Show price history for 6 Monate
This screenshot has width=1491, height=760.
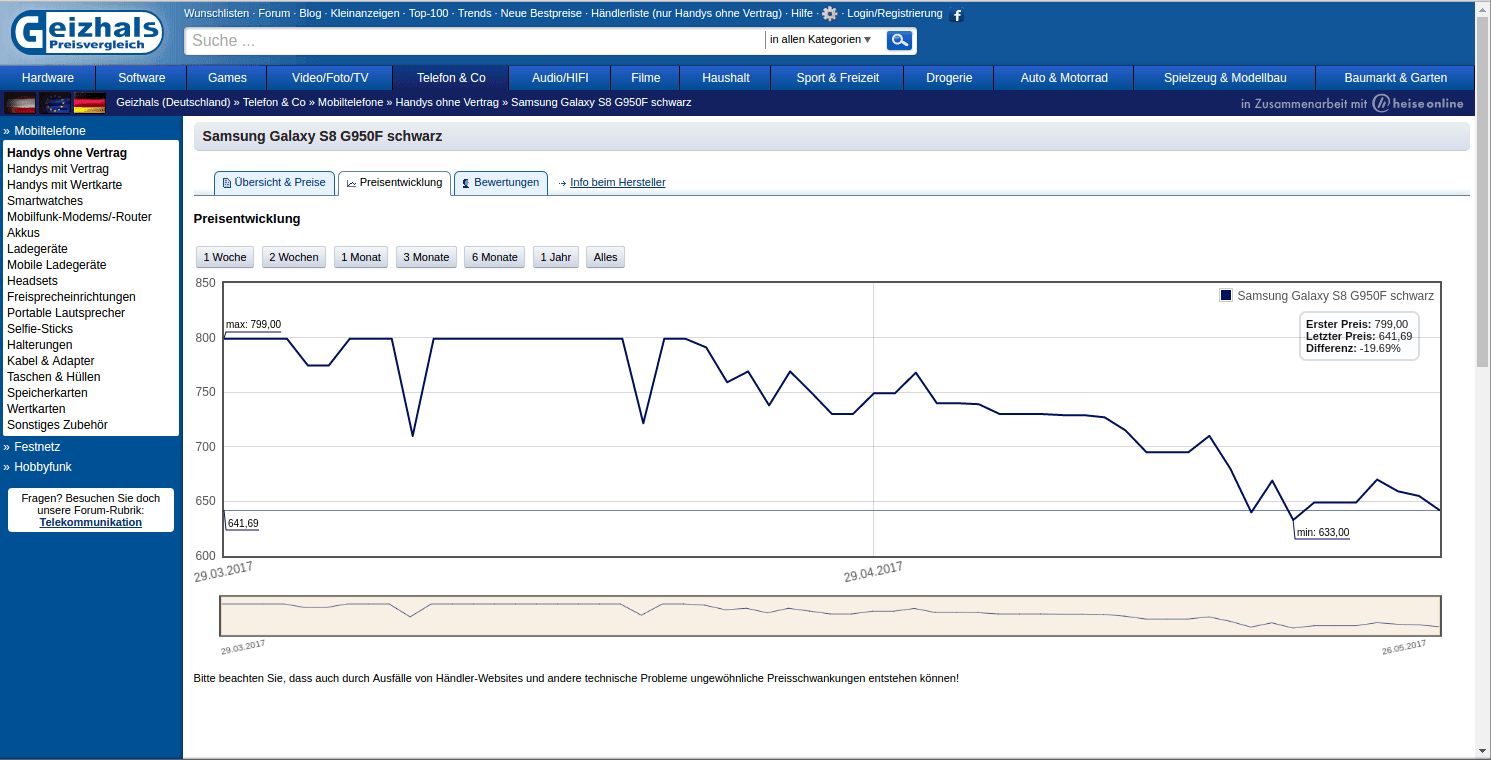(x=495, y=257)
